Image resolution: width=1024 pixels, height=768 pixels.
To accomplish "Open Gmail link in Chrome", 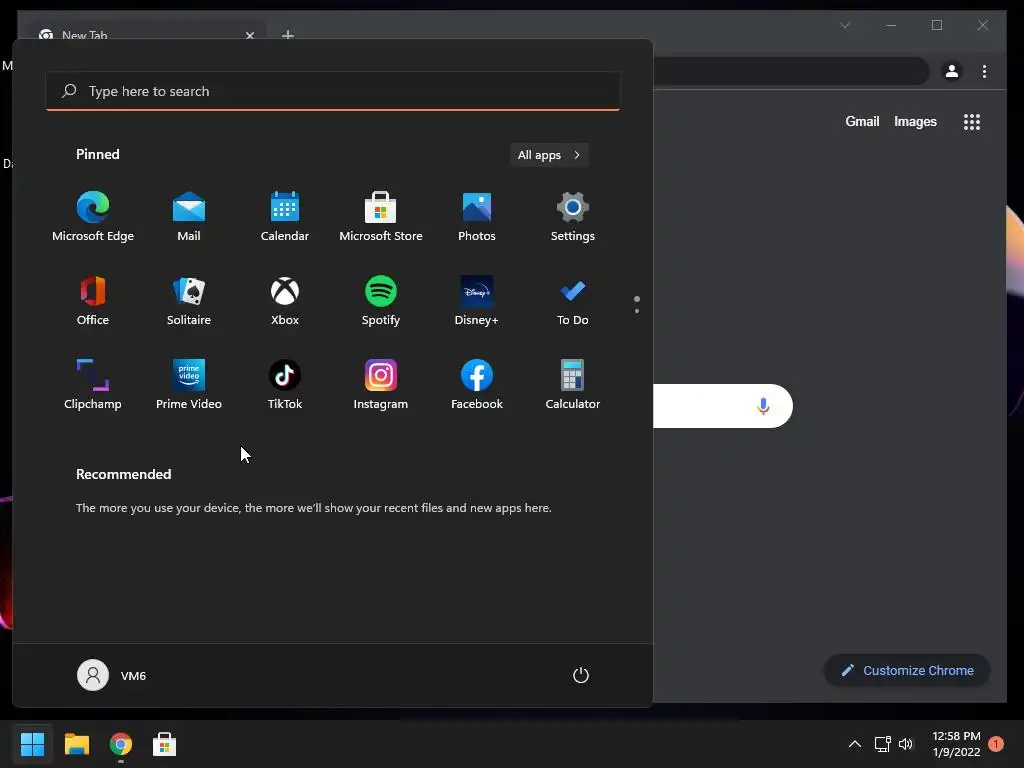I will click(x=862, y=121).
